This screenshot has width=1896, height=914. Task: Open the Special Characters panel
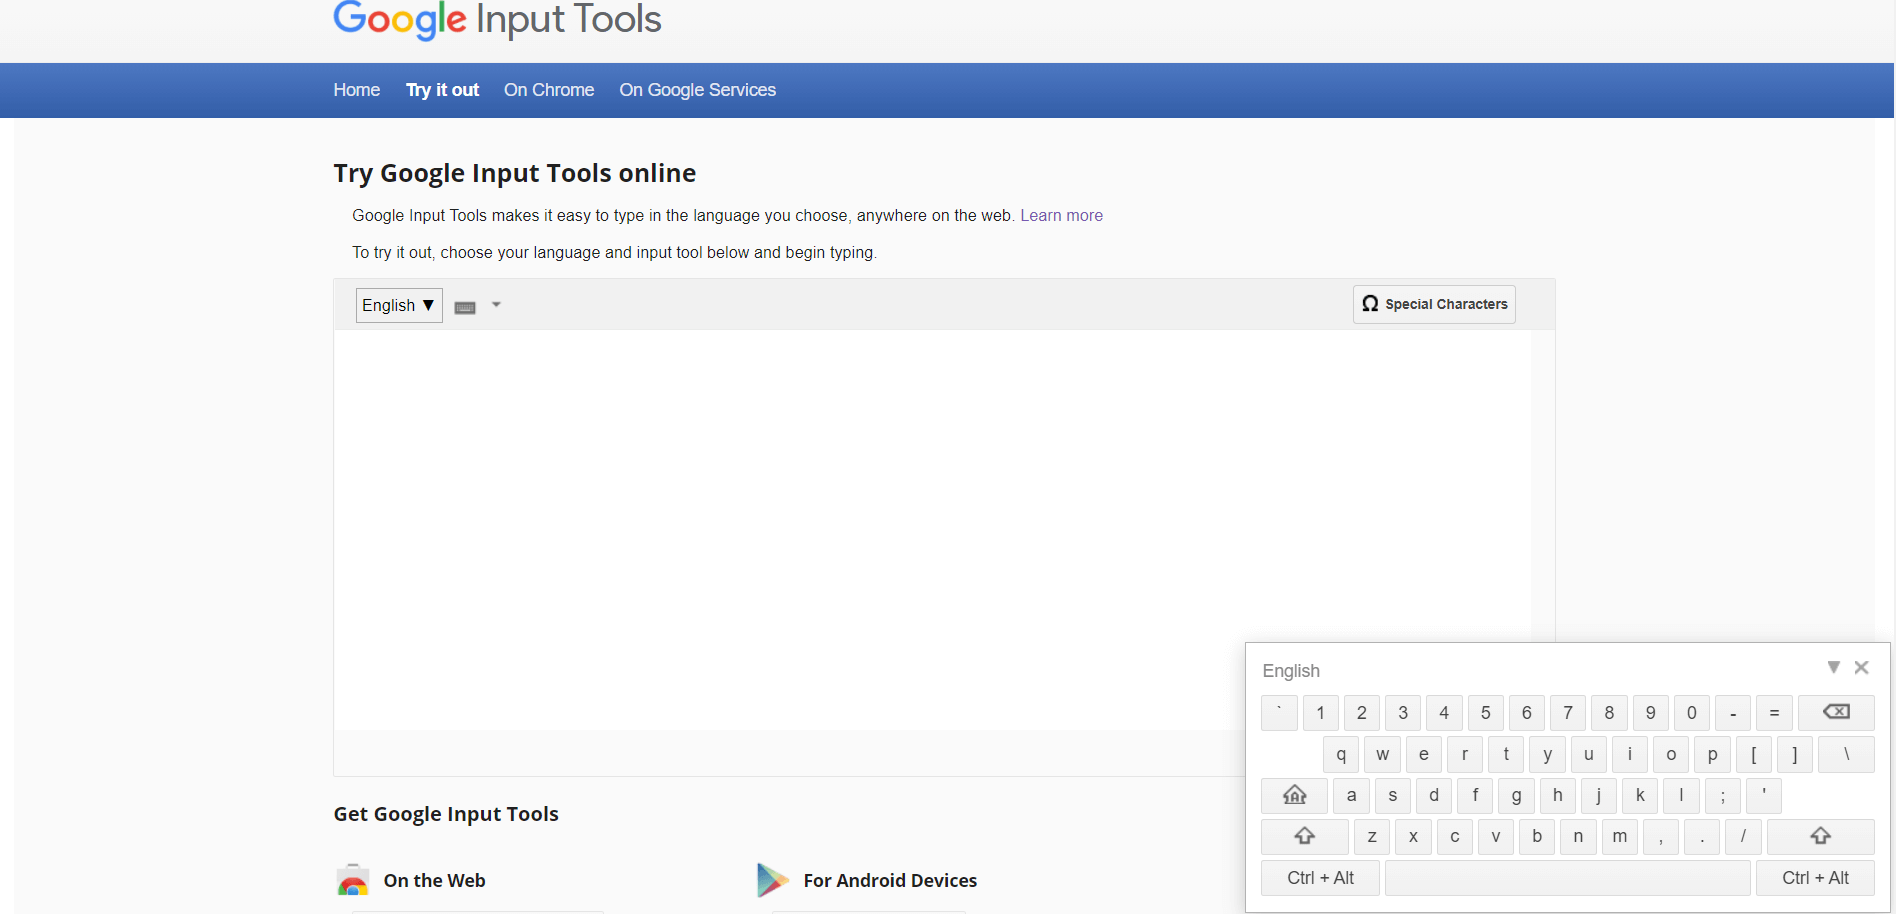tap(1433, 304)
